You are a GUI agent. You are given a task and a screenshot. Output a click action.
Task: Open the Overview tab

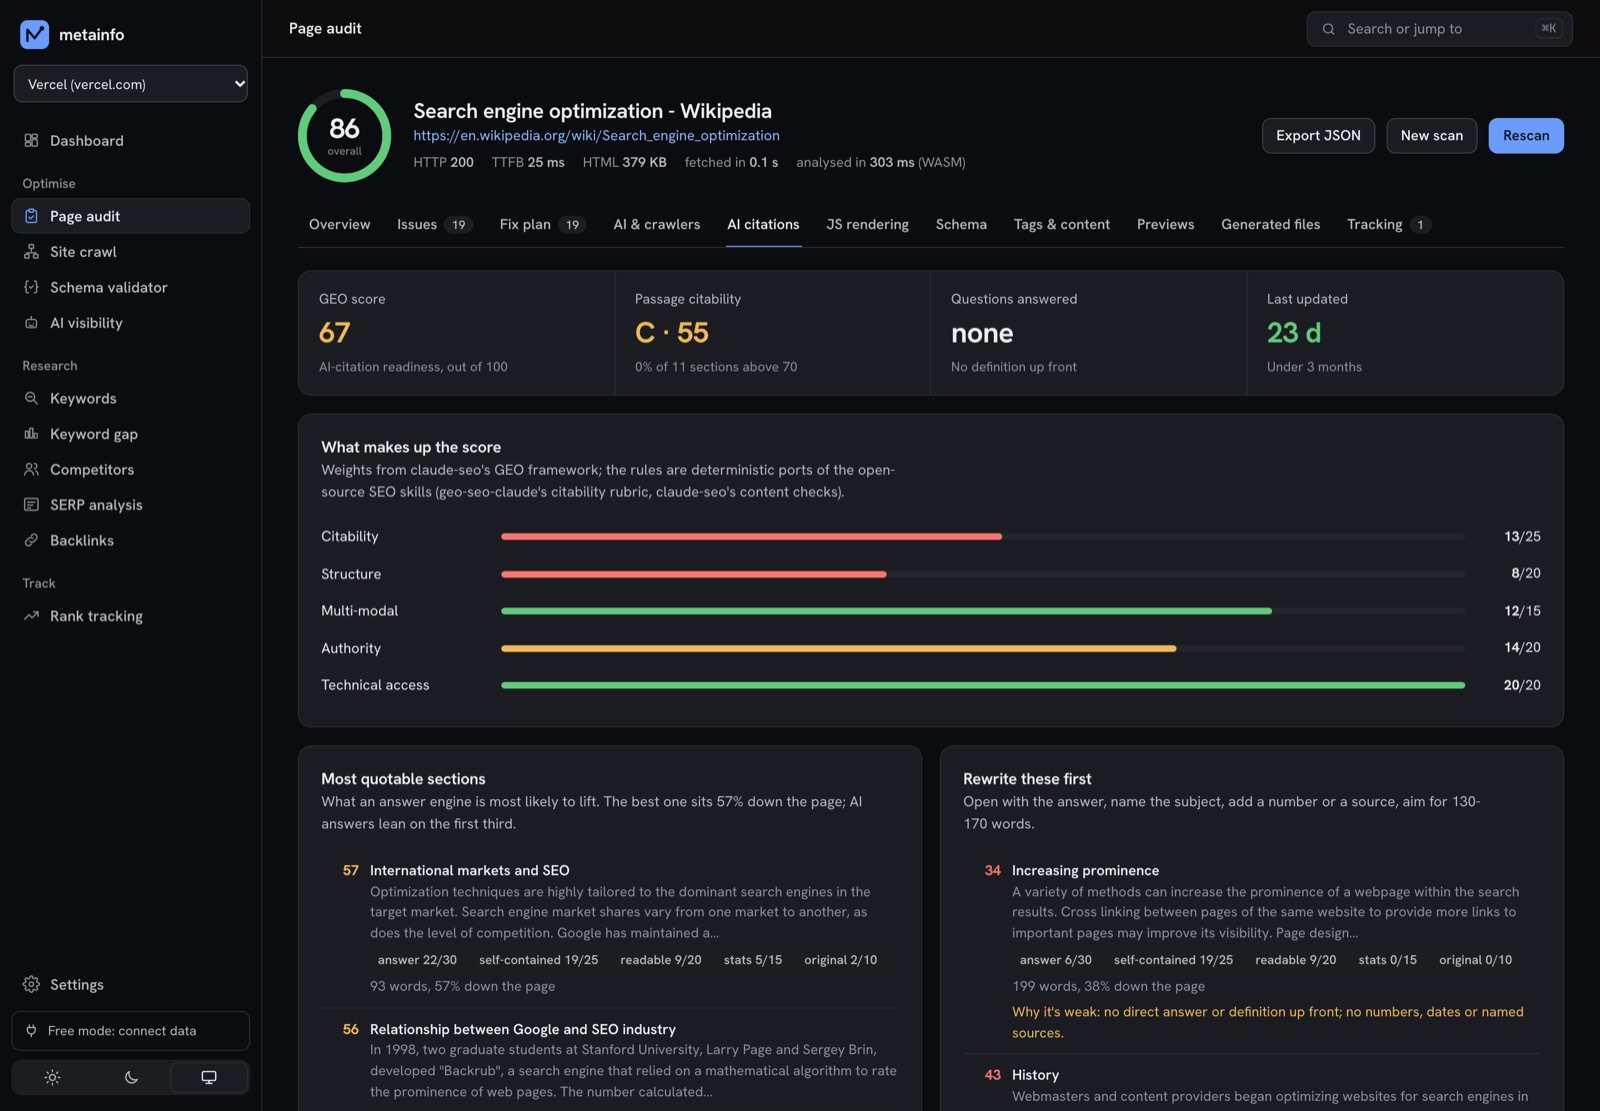point(339,224)
